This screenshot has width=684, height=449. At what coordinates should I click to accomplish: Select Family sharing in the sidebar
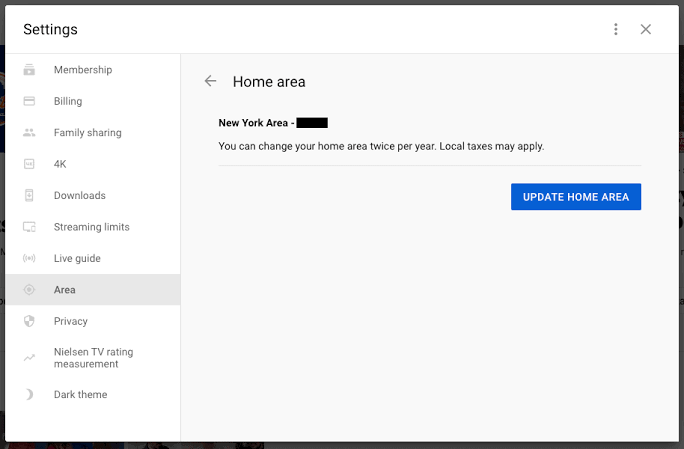pyautogui.click(x=93, y=133)
